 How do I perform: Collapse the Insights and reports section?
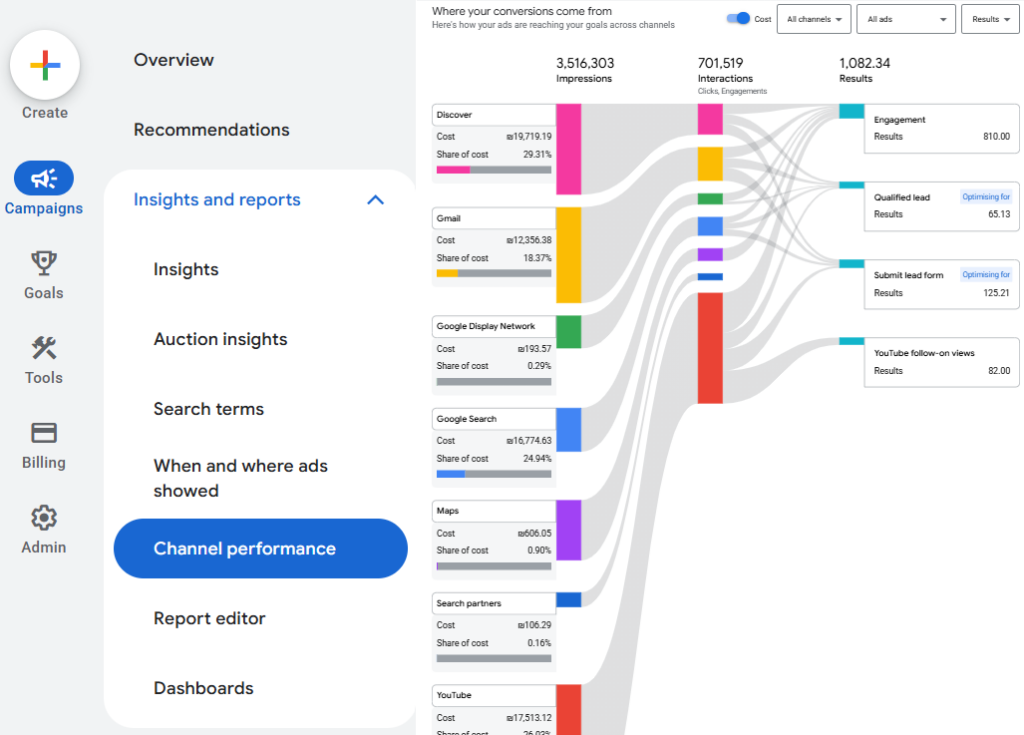point(375,200)
